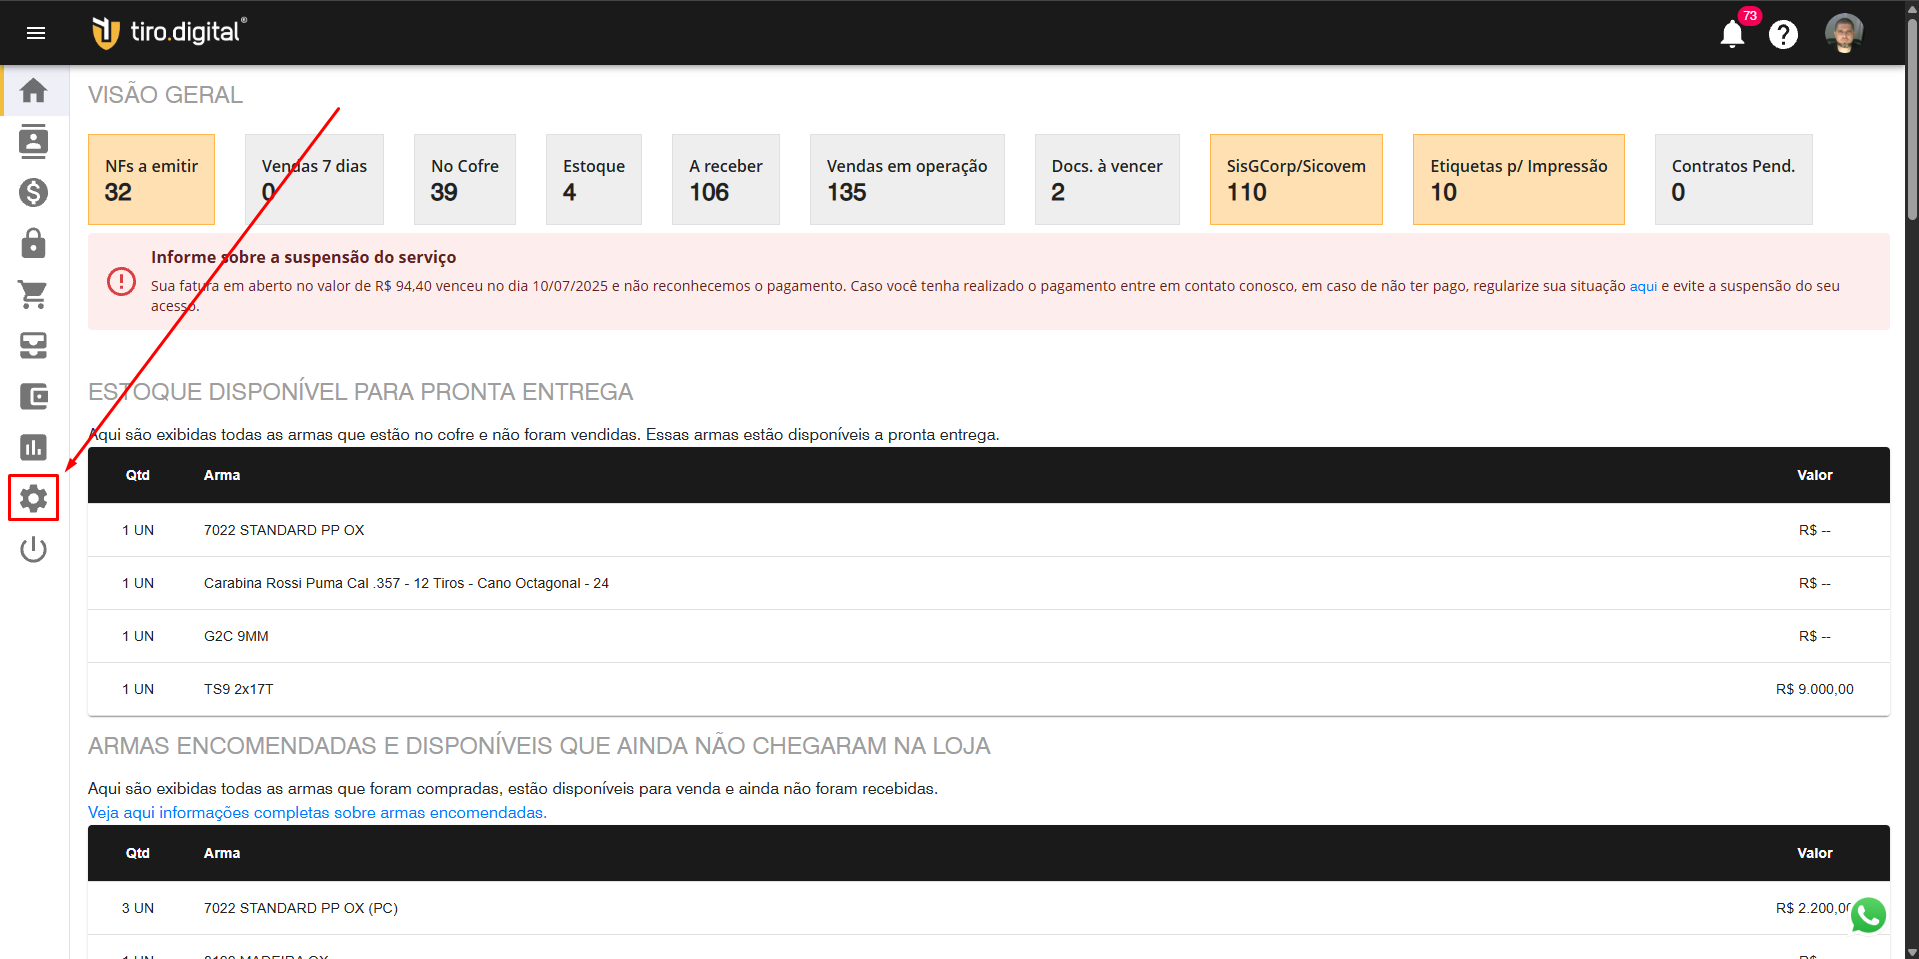Open the dollar sign finance icon
Image resolution: width=1919 pixels, height=959 pixels.
coord(34,193)
